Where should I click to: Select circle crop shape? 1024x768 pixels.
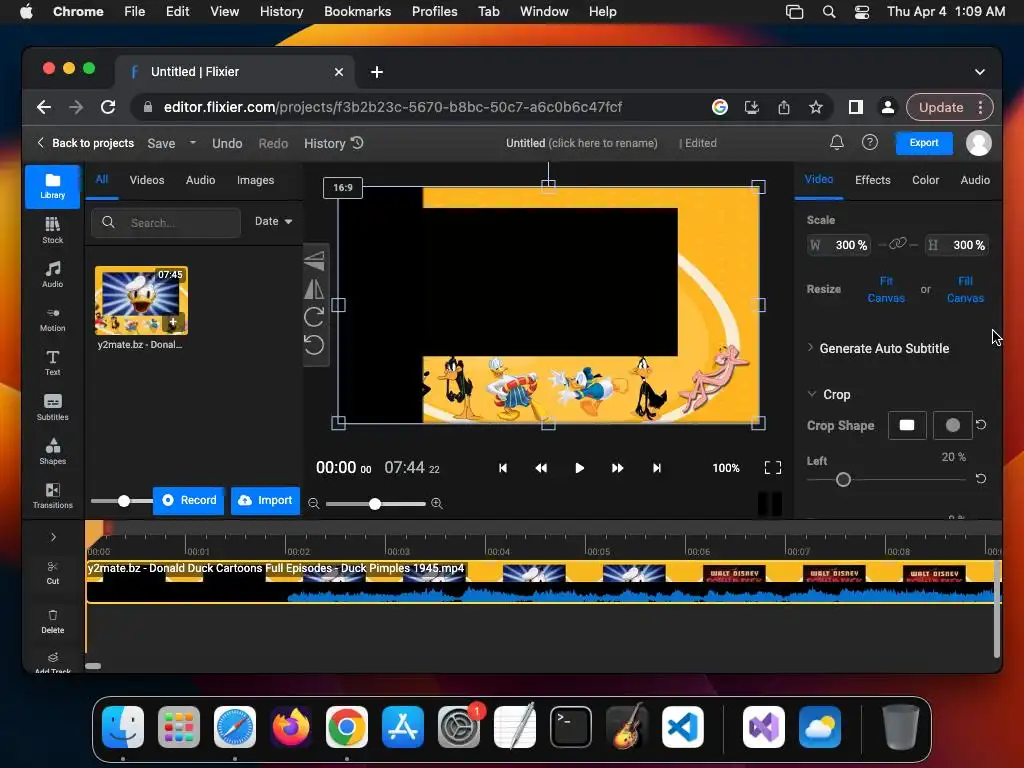coord(953,426)
